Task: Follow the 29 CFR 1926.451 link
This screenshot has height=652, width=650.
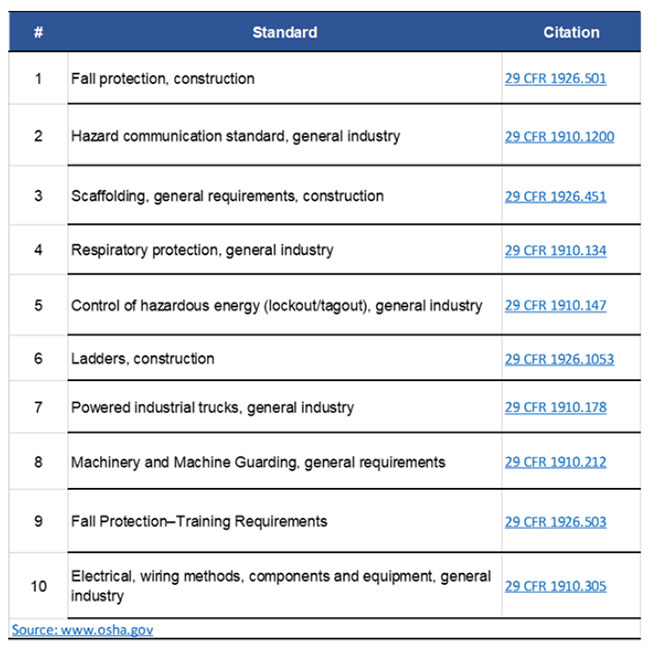Action: [x=555, y=196]
